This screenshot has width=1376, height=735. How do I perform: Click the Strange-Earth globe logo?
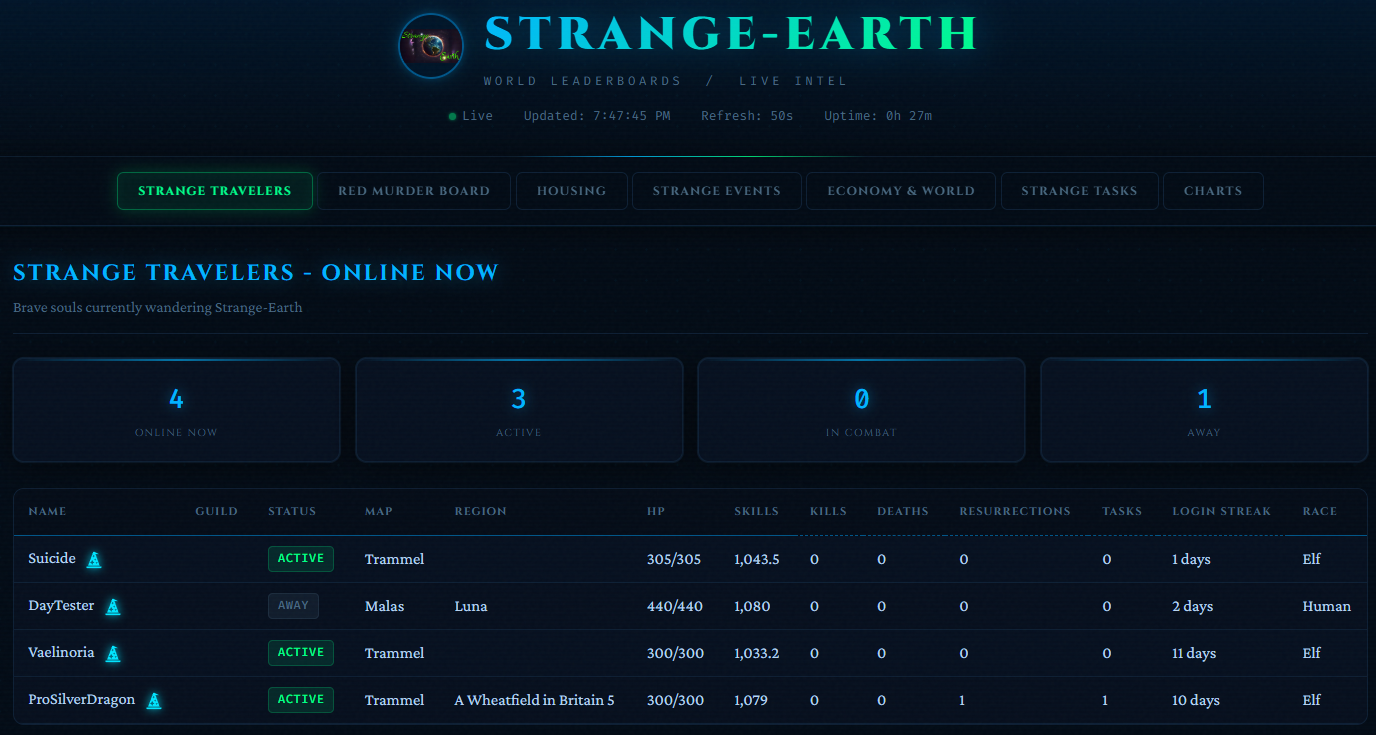[430, 46]
